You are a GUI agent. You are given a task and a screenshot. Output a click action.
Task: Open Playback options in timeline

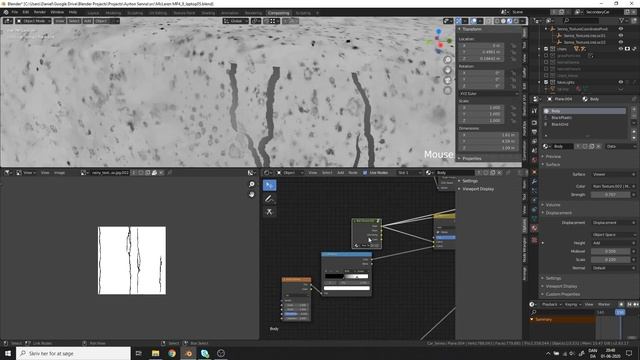pos(551,304)
